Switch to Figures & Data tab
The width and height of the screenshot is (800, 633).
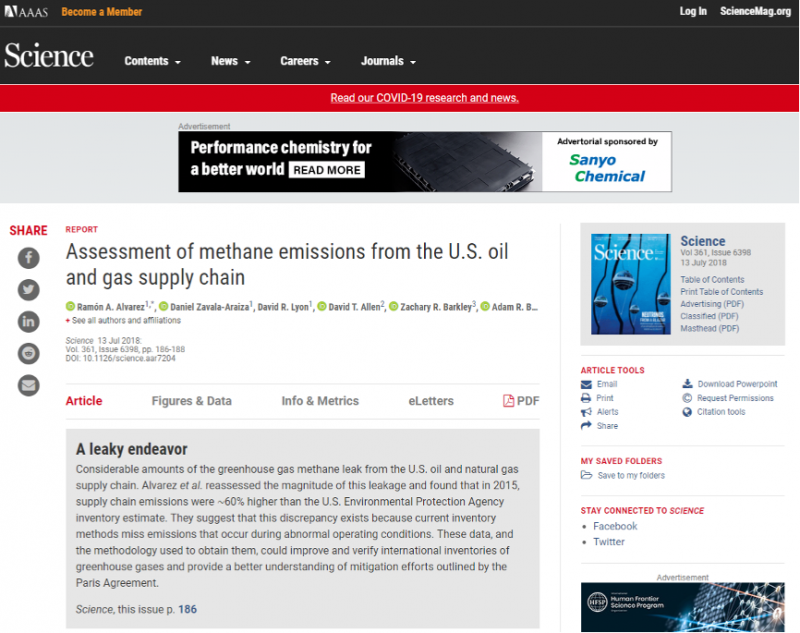tap(191, 401)
